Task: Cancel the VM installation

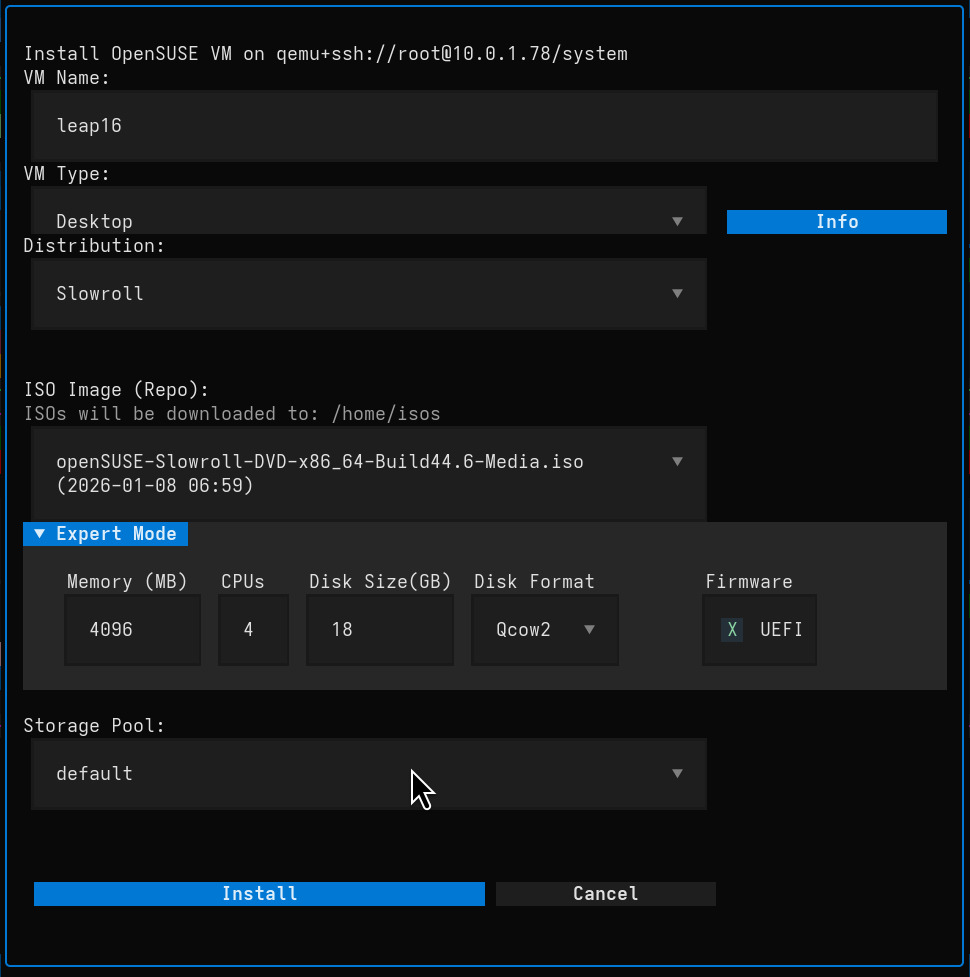Action: point(605,893)
